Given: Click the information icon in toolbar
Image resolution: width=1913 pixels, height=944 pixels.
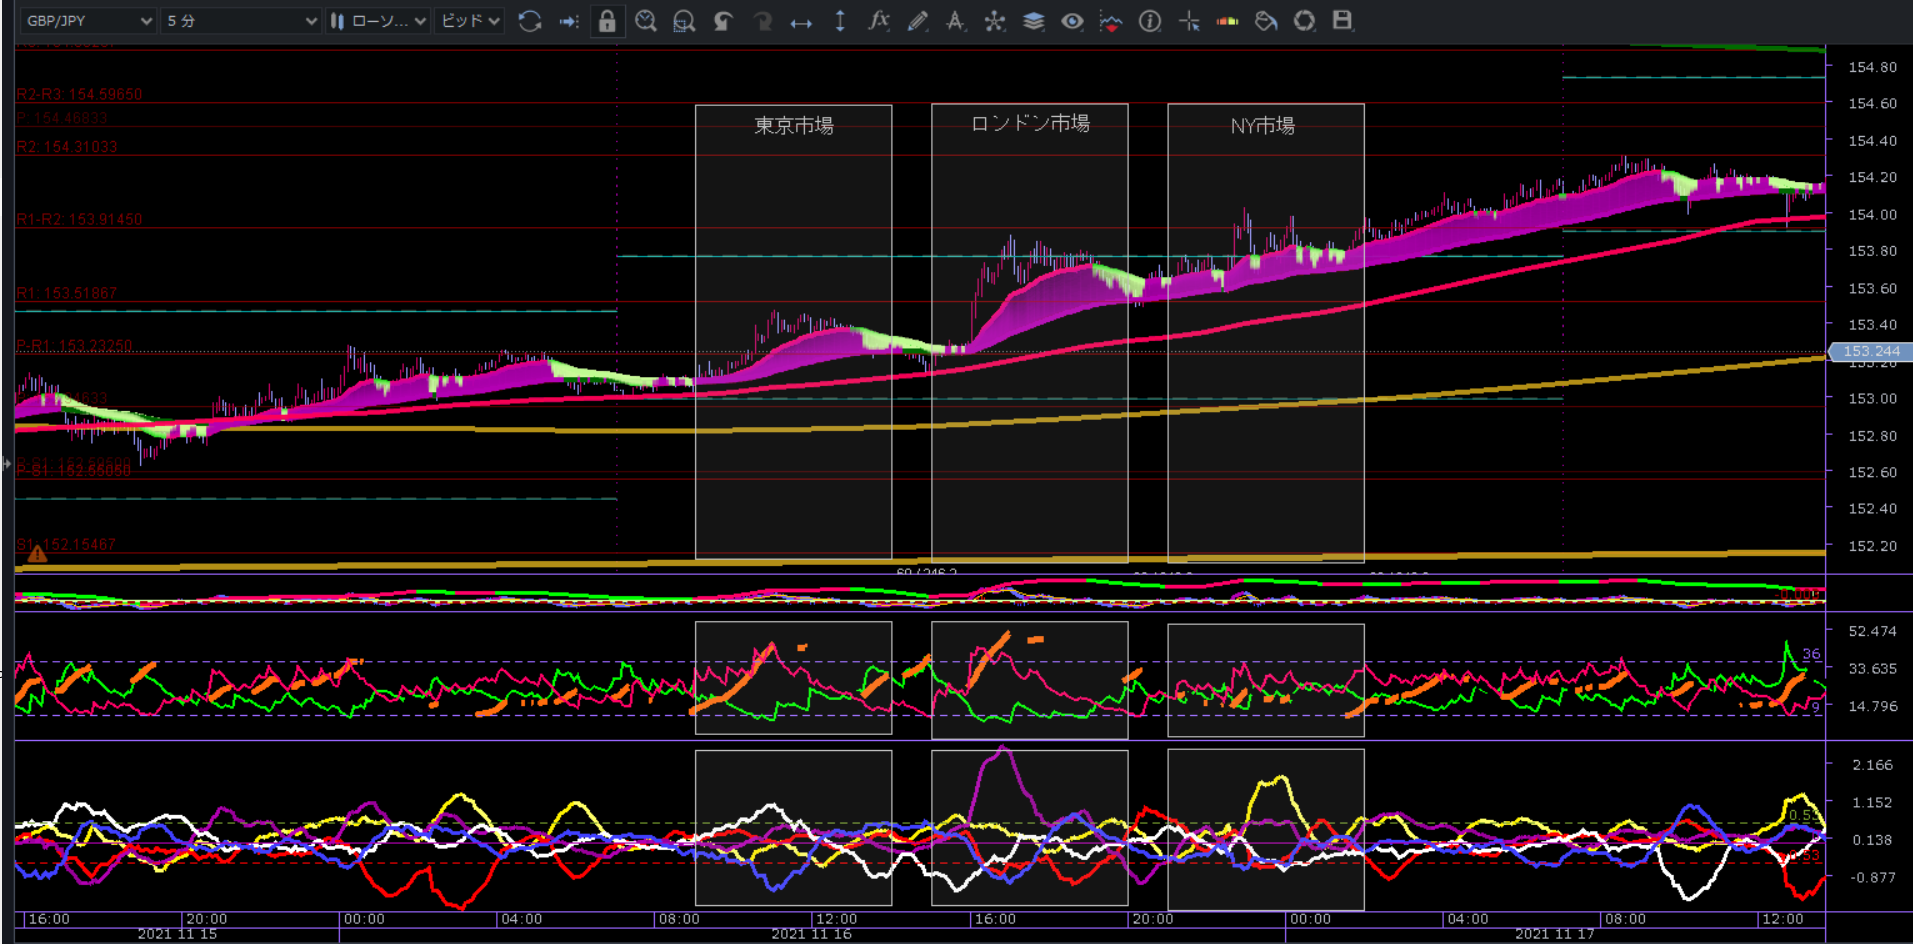Looking at the screenshot, I should 1150,21.
